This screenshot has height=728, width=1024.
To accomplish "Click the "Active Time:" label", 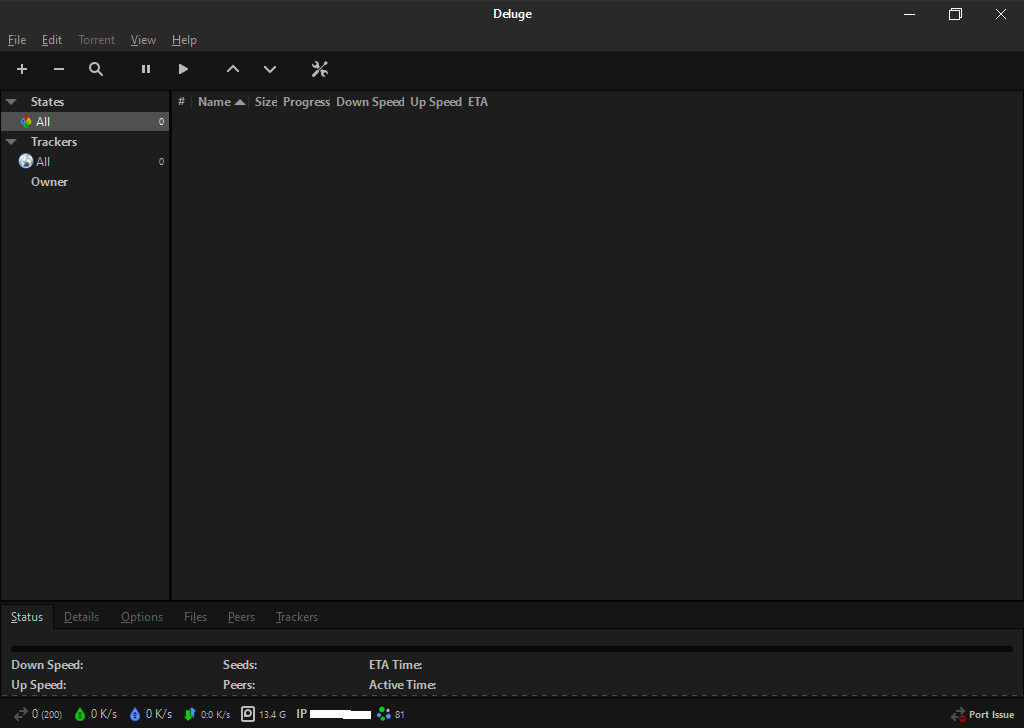I will point(402,685).
